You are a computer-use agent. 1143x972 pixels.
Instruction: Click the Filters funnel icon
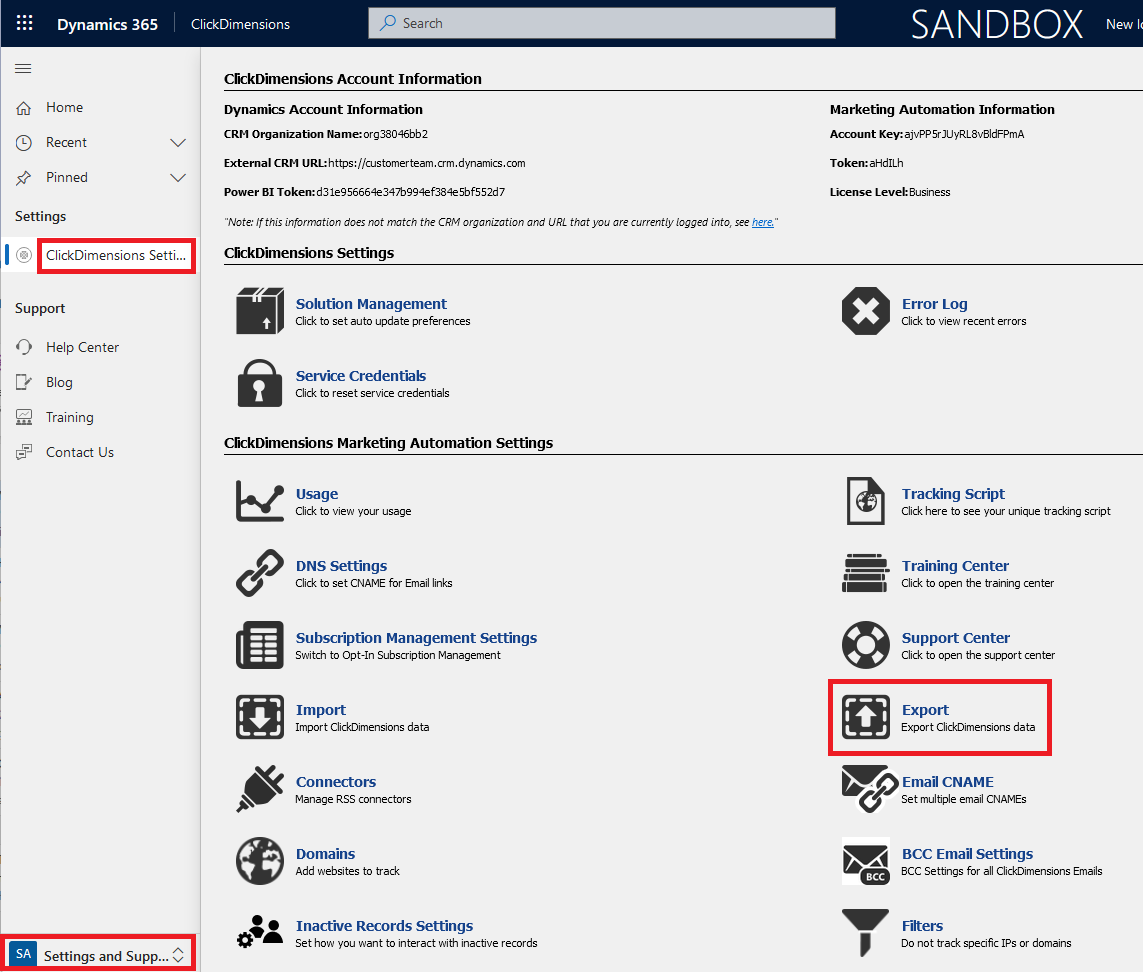click(x=865, y=933)
